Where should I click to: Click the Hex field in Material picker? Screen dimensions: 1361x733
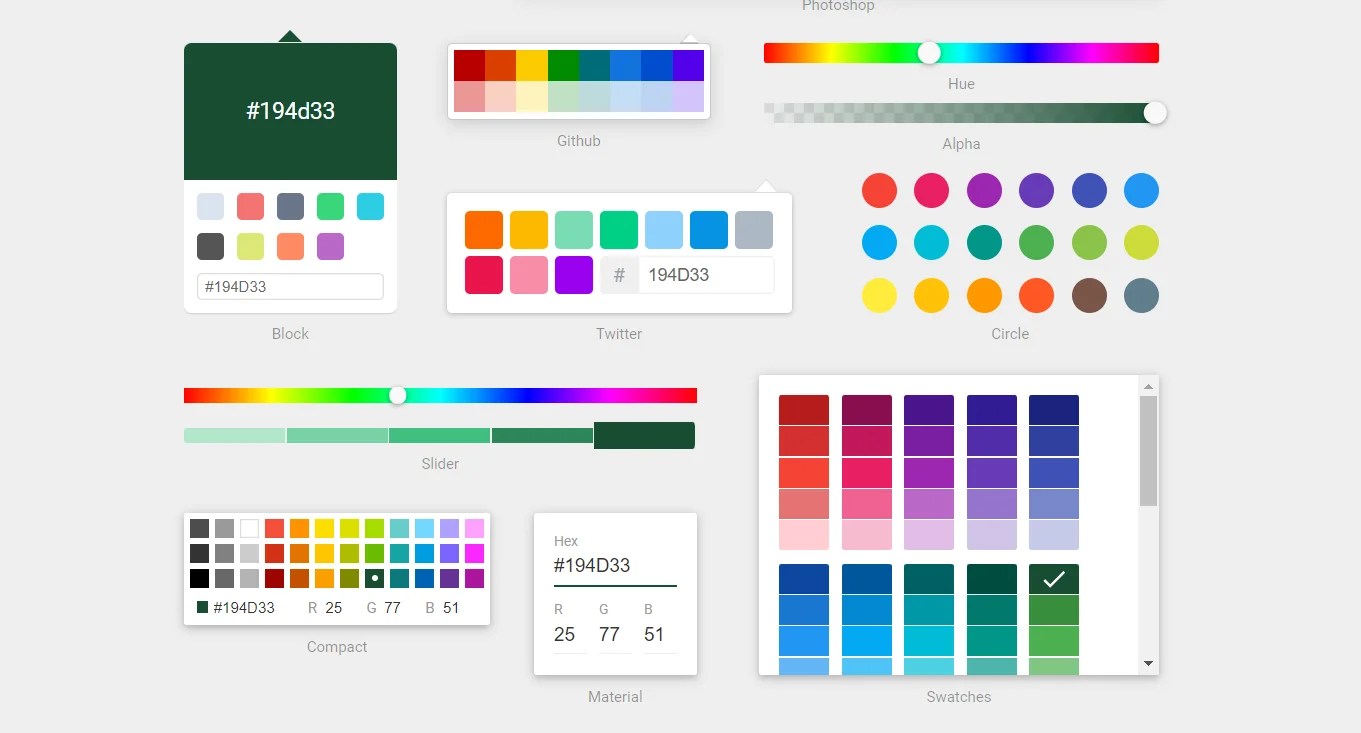pos(615,566)
